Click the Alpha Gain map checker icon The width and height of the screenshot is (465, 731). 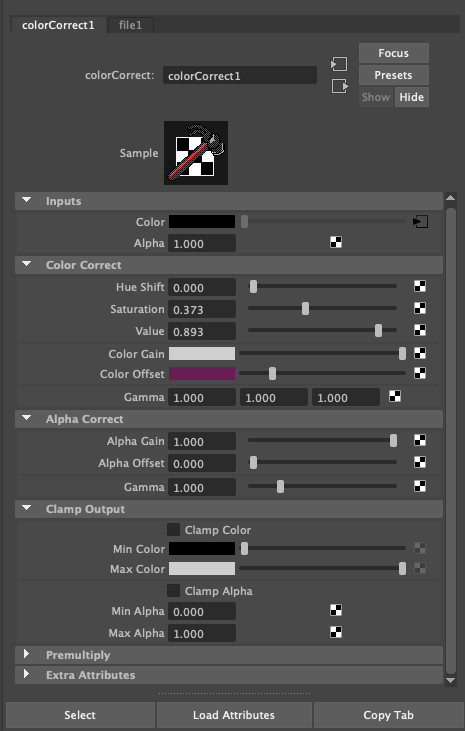pyautogui.click(x=420, y=440)
